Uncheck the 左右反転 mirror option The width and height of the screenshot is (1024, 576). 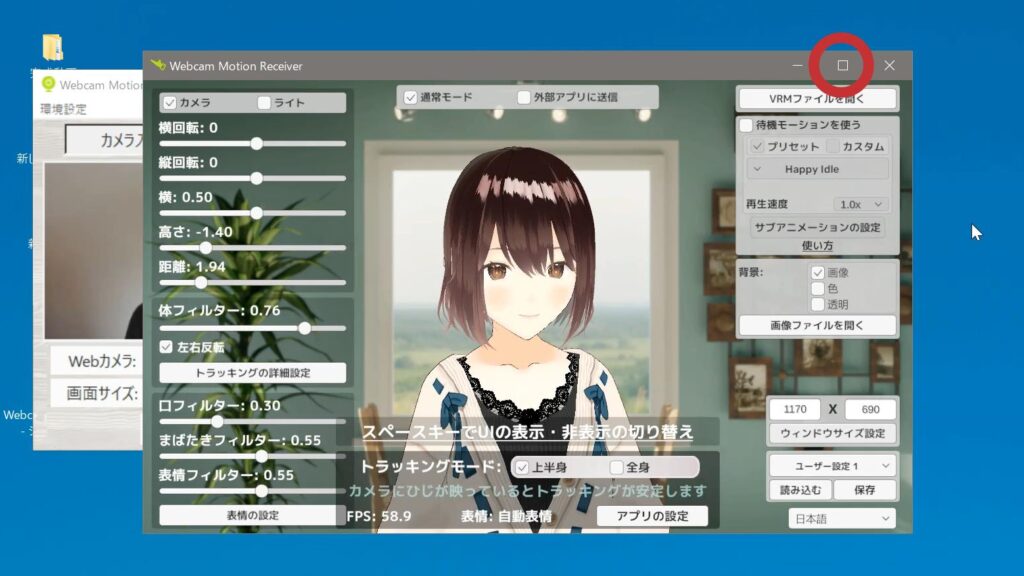click(x=168, y=347)
